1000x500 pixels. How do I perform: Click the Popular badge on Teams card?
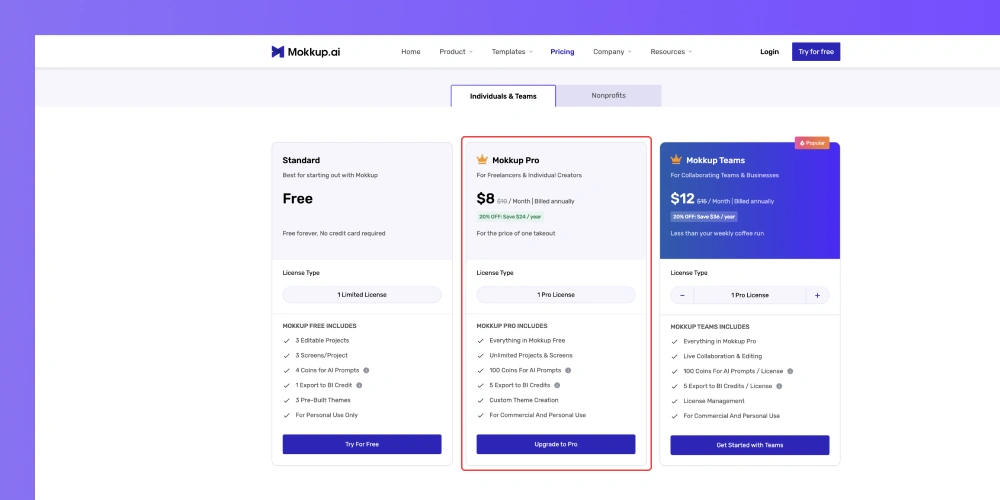pos(812,143)
